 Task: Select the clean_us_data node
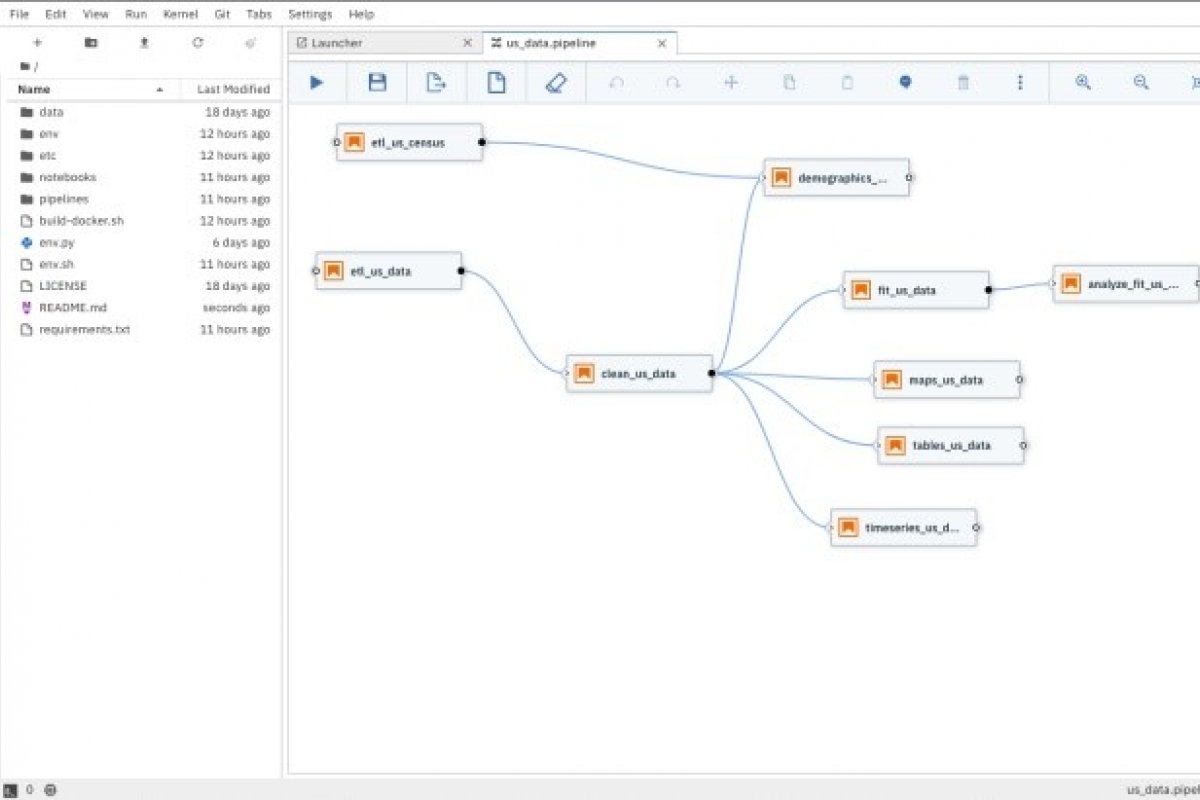pyautogui.click(x=639, y=373)
